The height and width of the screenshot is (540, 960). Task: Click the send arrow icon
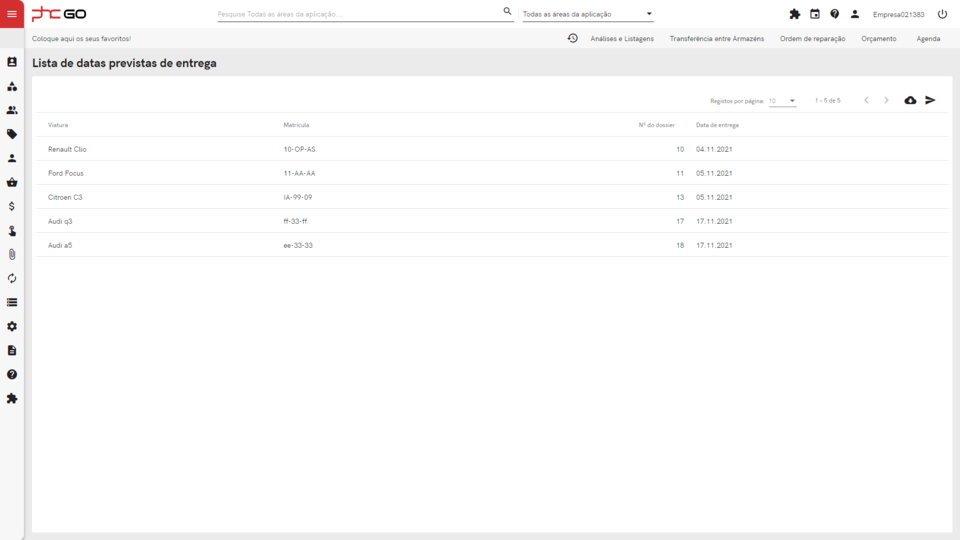[x=930, y=100]
